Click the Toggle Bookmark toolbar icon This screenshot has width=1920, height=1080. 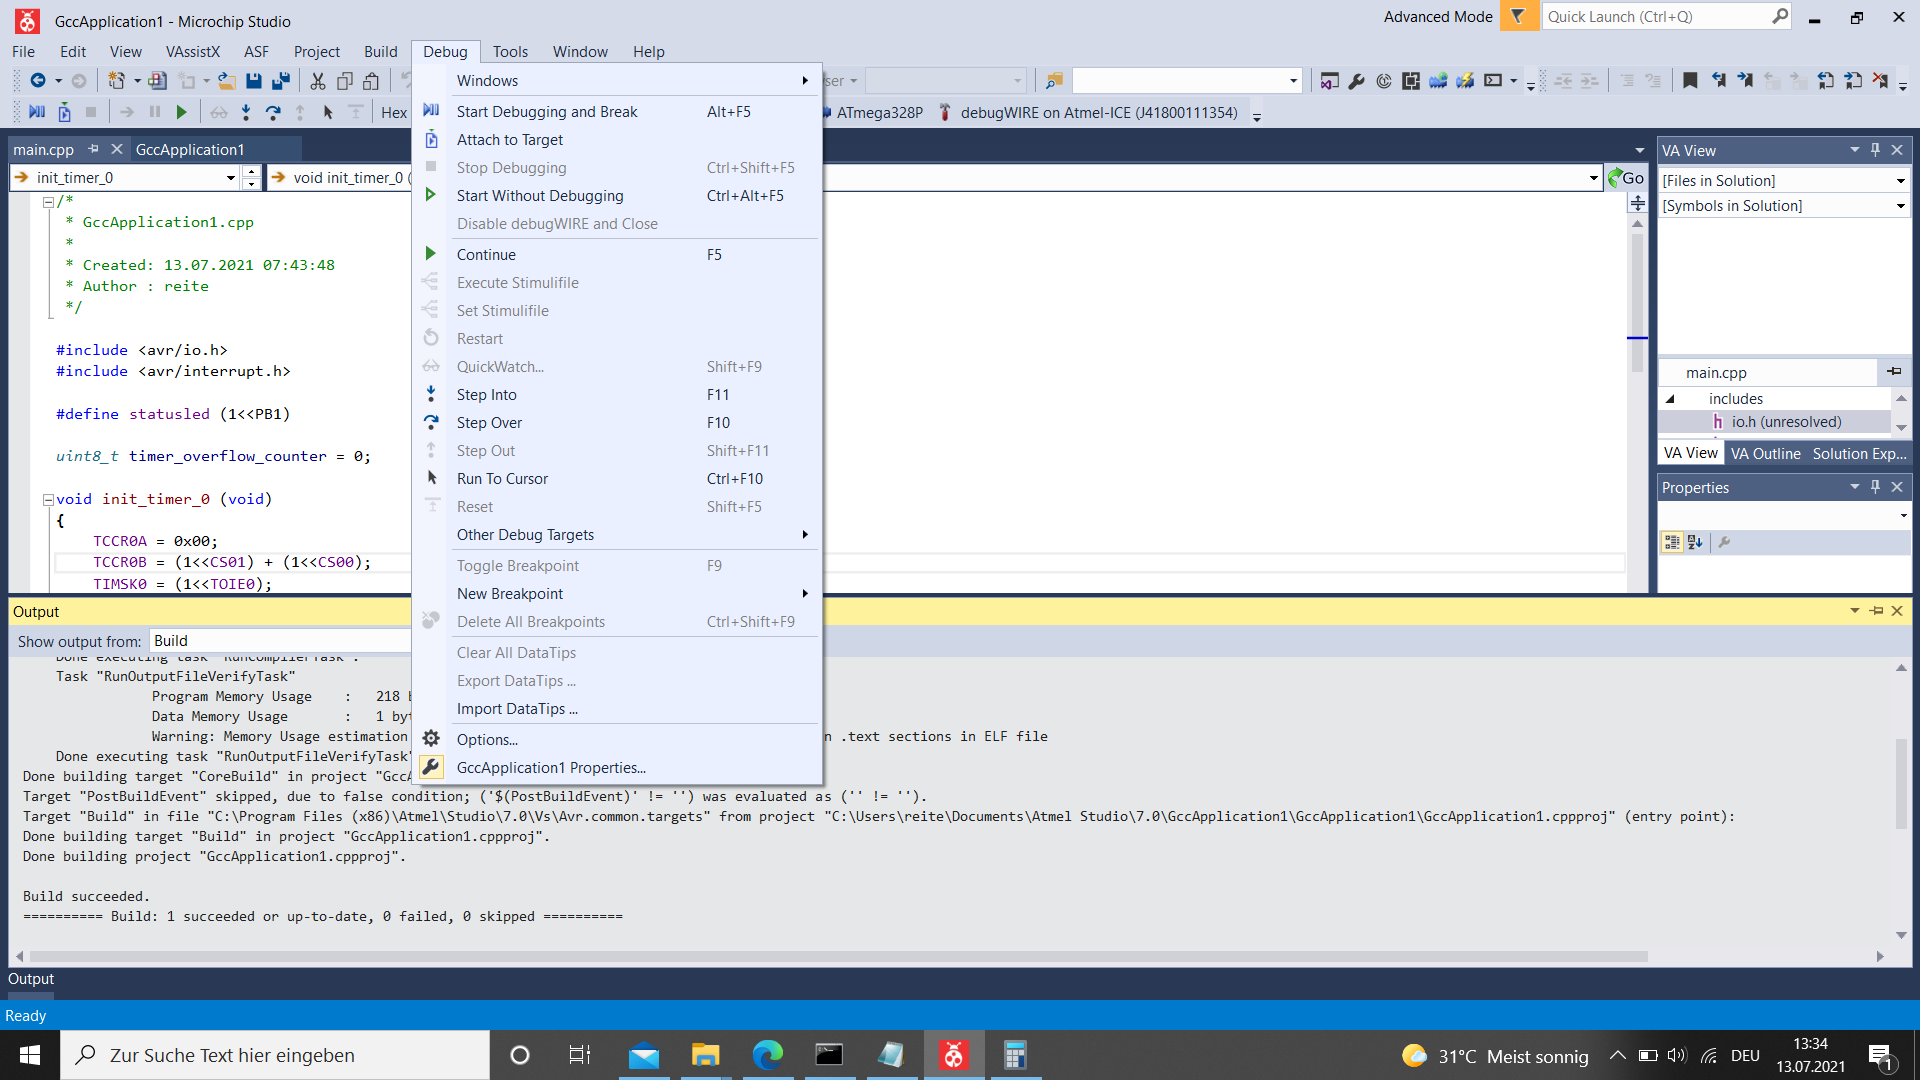[x=1690, y=81]
